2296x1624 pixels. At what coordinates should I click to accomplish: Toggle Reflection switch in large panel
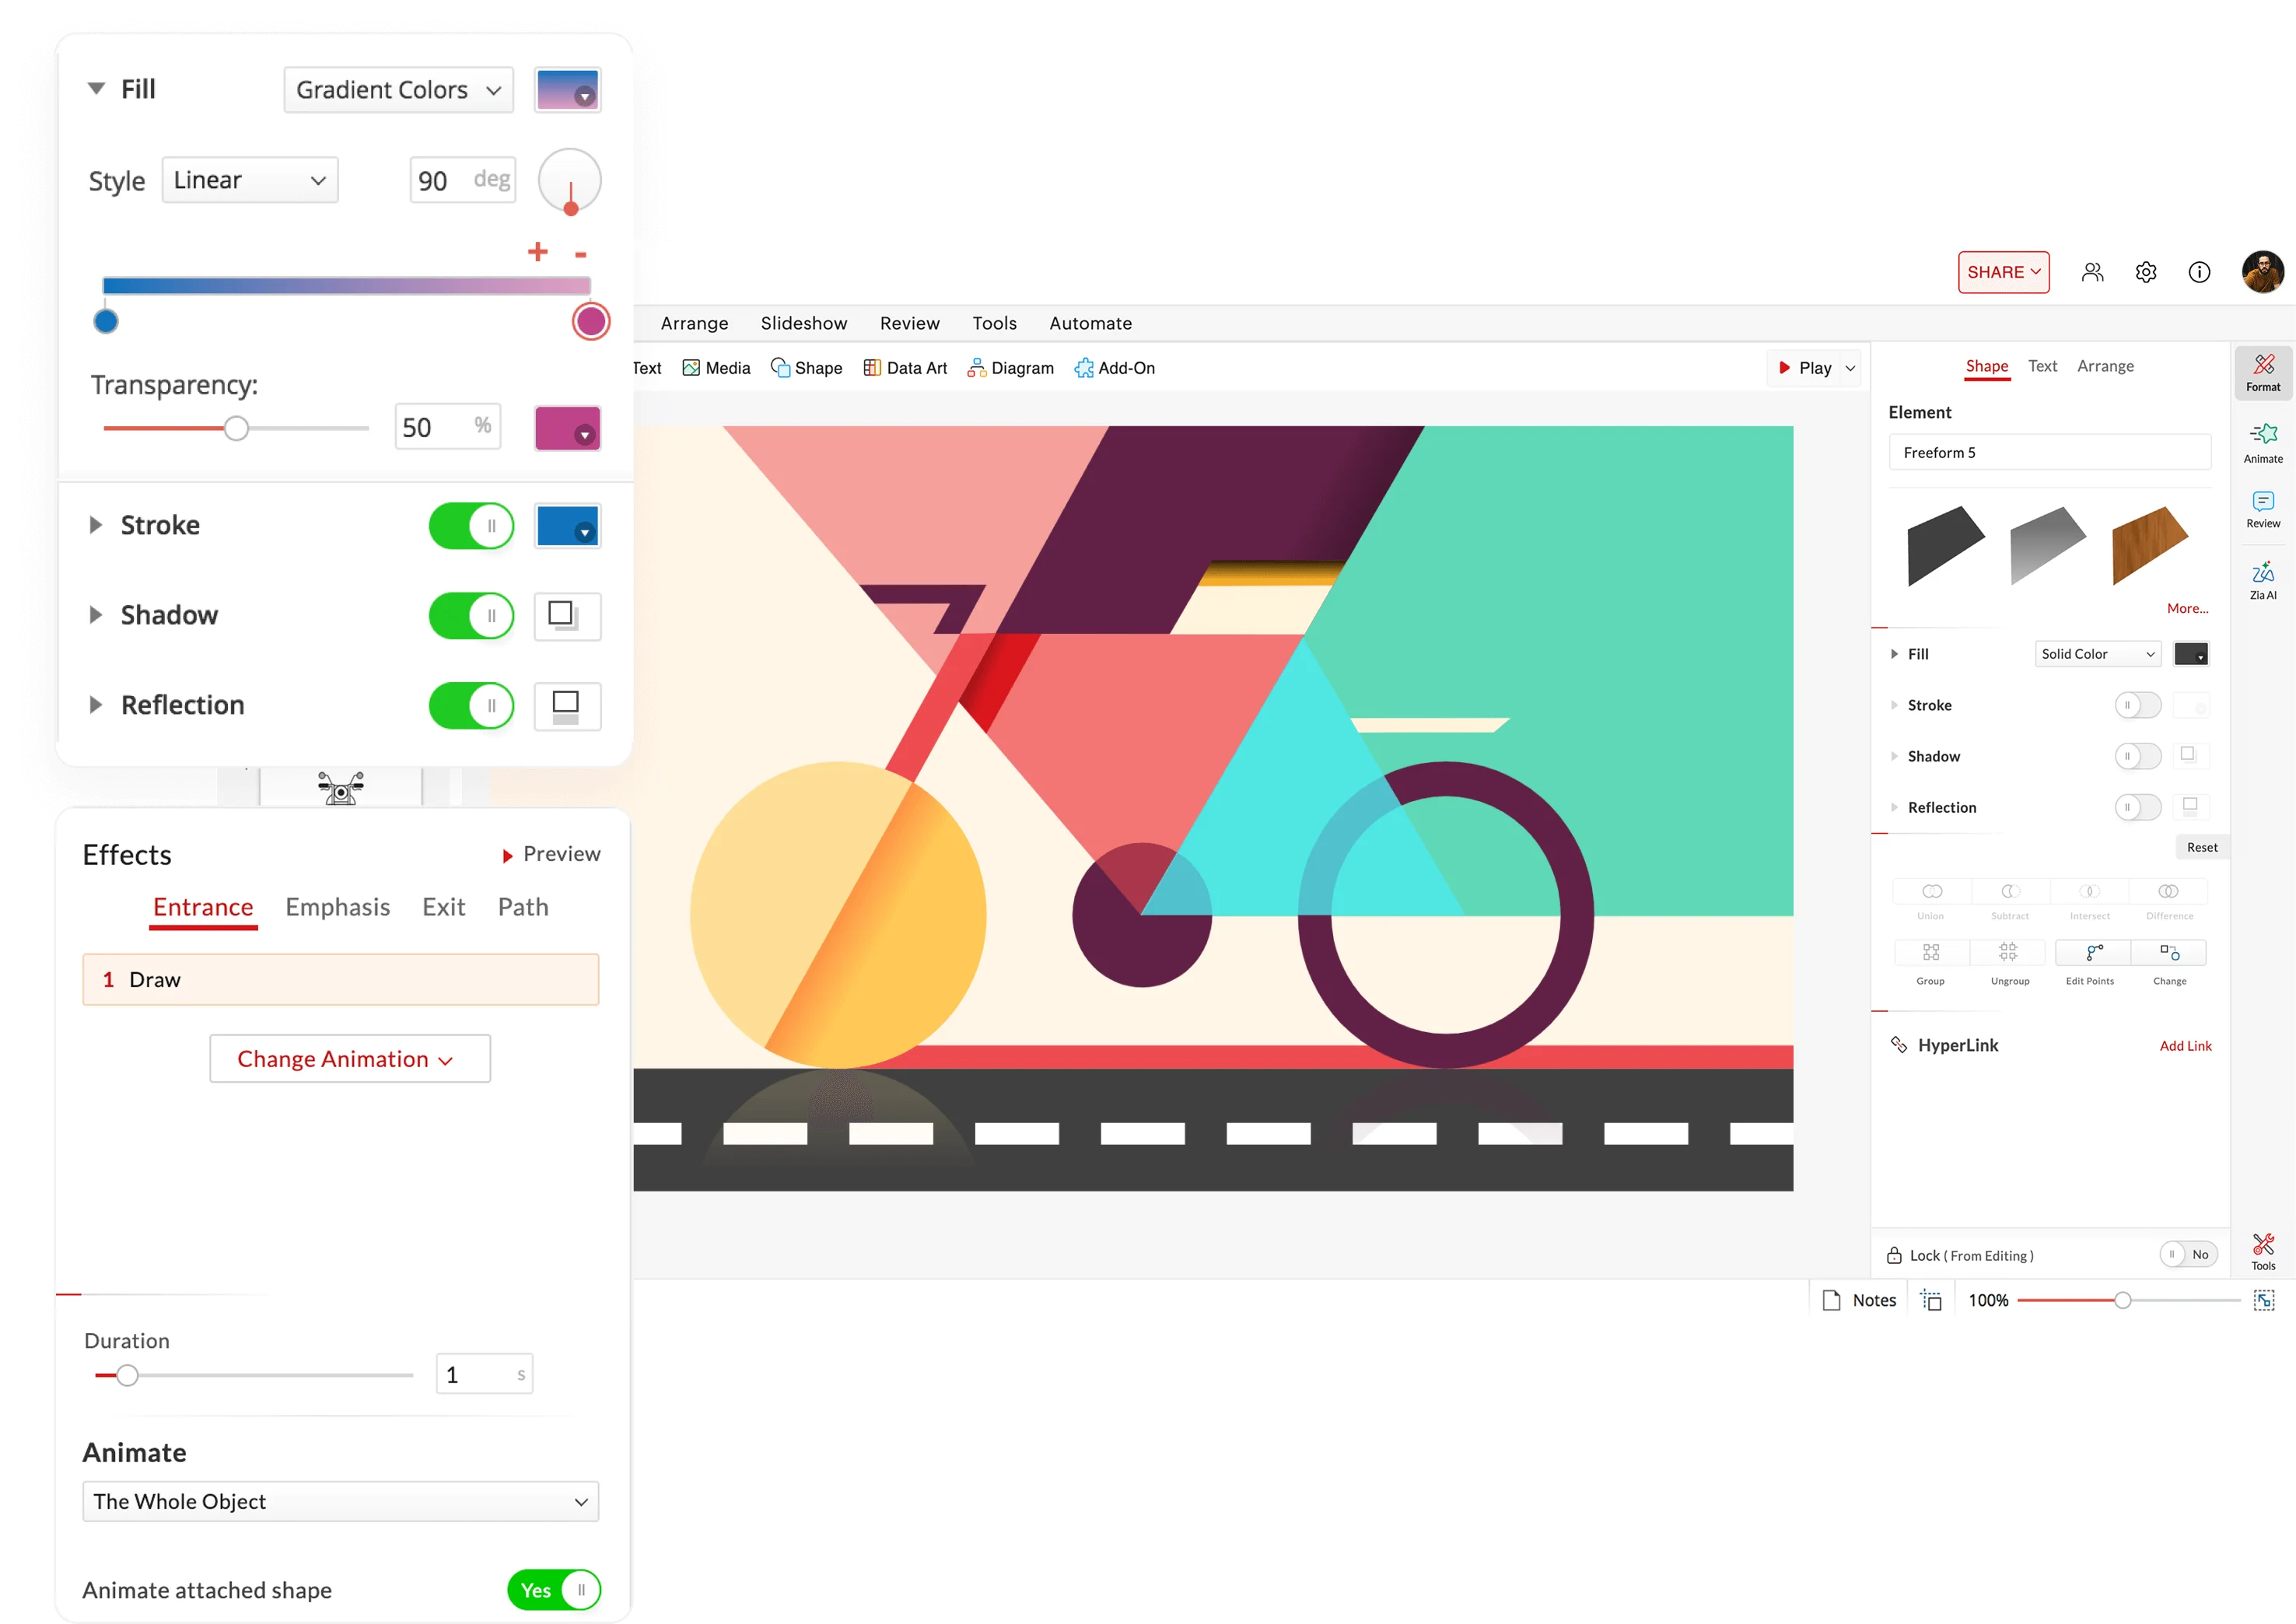tap(471, 706)
